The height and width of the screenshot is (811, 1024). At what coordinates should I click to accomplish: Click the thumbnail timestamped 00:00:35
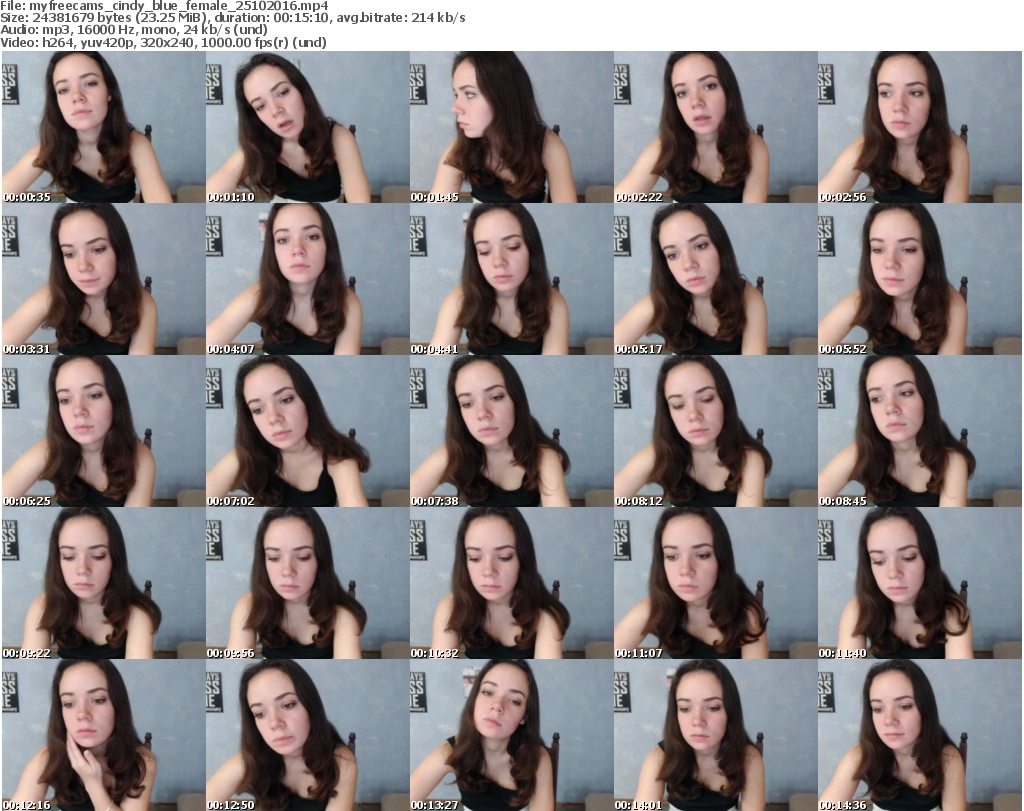point(104,127)
